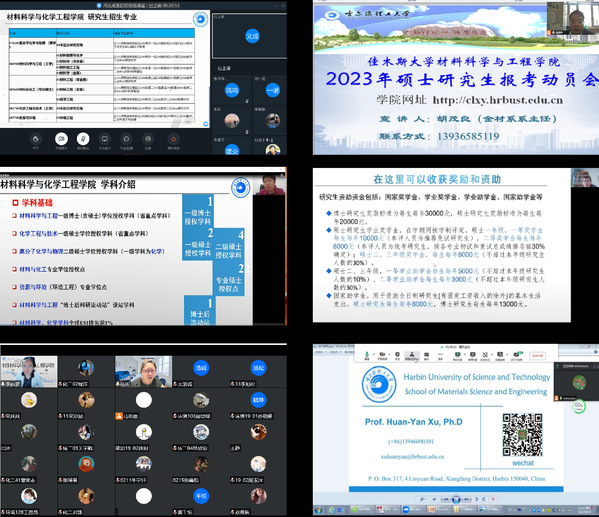Rotate image clockwise in Photo Viewer
Image resolution: width=599 pixels, height=517 pixels.
(x=484, y=499)
